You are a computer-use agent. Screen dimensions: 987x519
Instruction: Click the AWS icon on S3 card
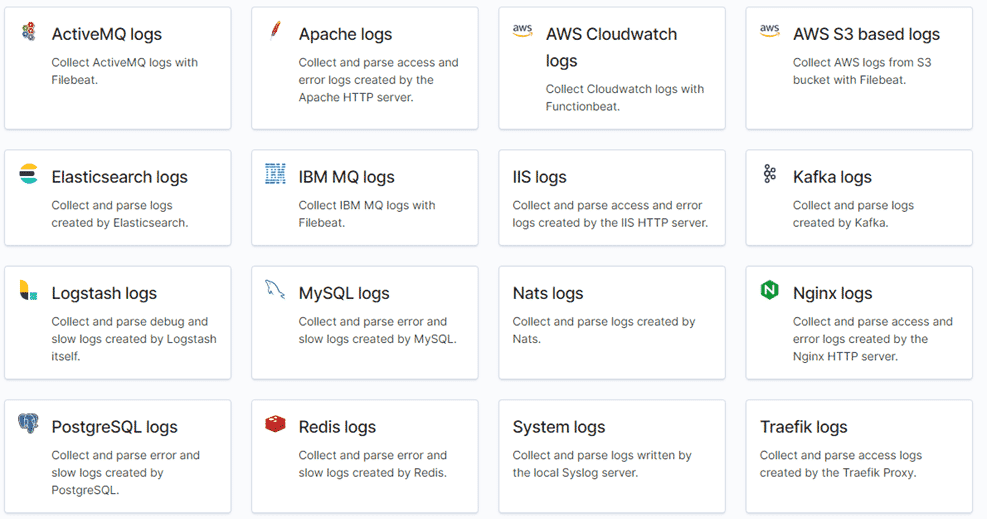coord(769,30)
